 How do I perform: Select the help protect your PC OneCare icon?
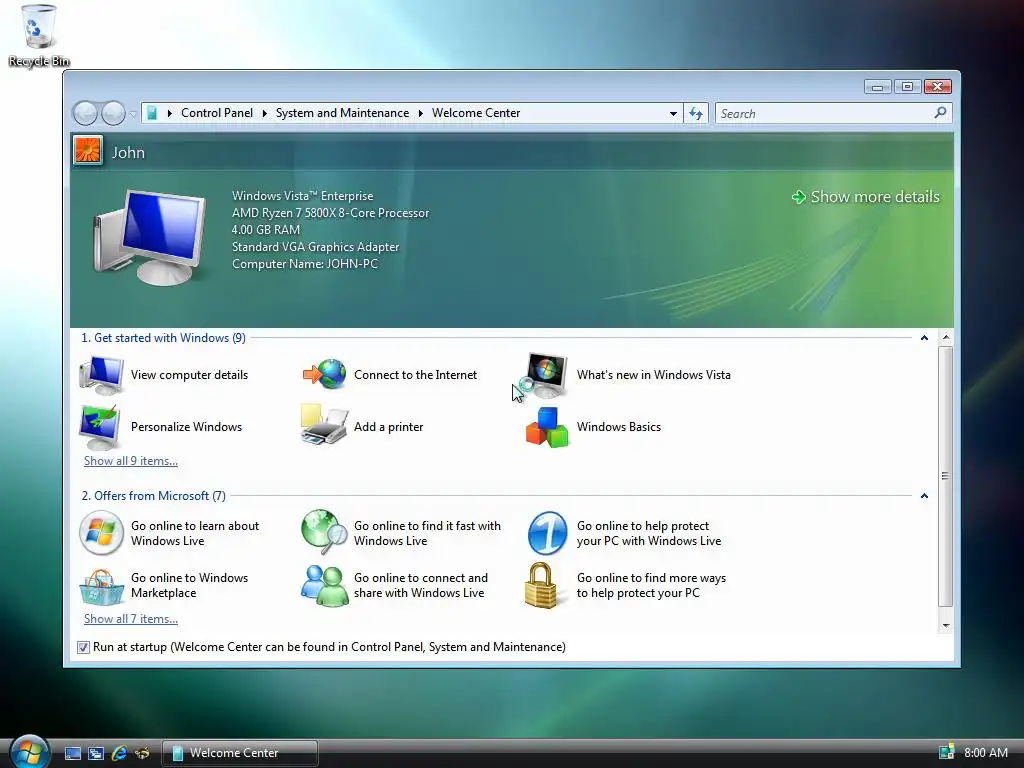point(547,533)
